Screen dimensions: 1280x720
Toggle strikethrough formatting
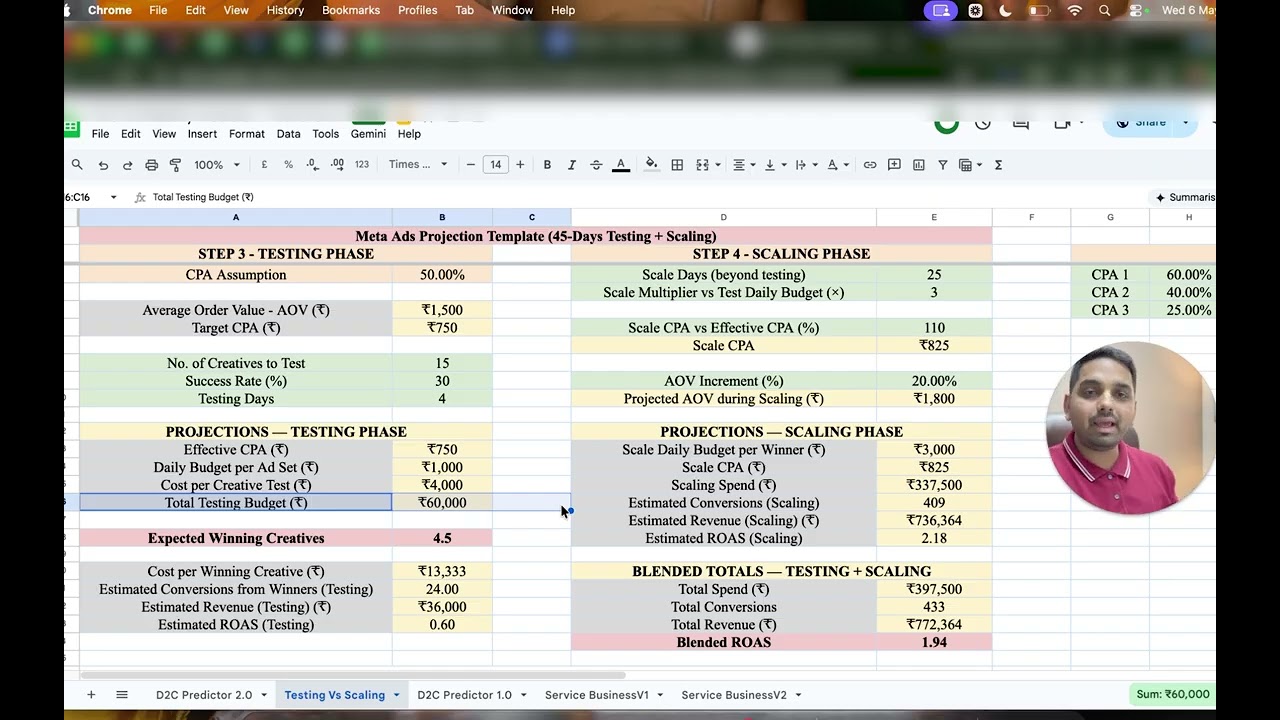pyautogui.click(x=596, y=165)
